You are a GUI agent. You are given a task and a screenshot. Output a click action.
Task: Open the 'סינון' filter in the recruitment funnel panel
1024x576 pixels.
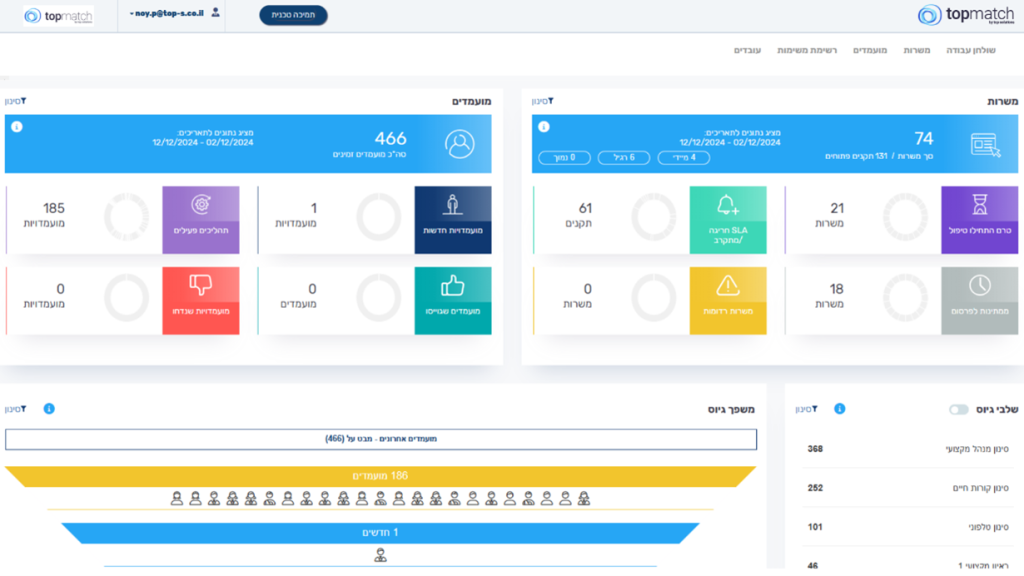coord(15,409)
